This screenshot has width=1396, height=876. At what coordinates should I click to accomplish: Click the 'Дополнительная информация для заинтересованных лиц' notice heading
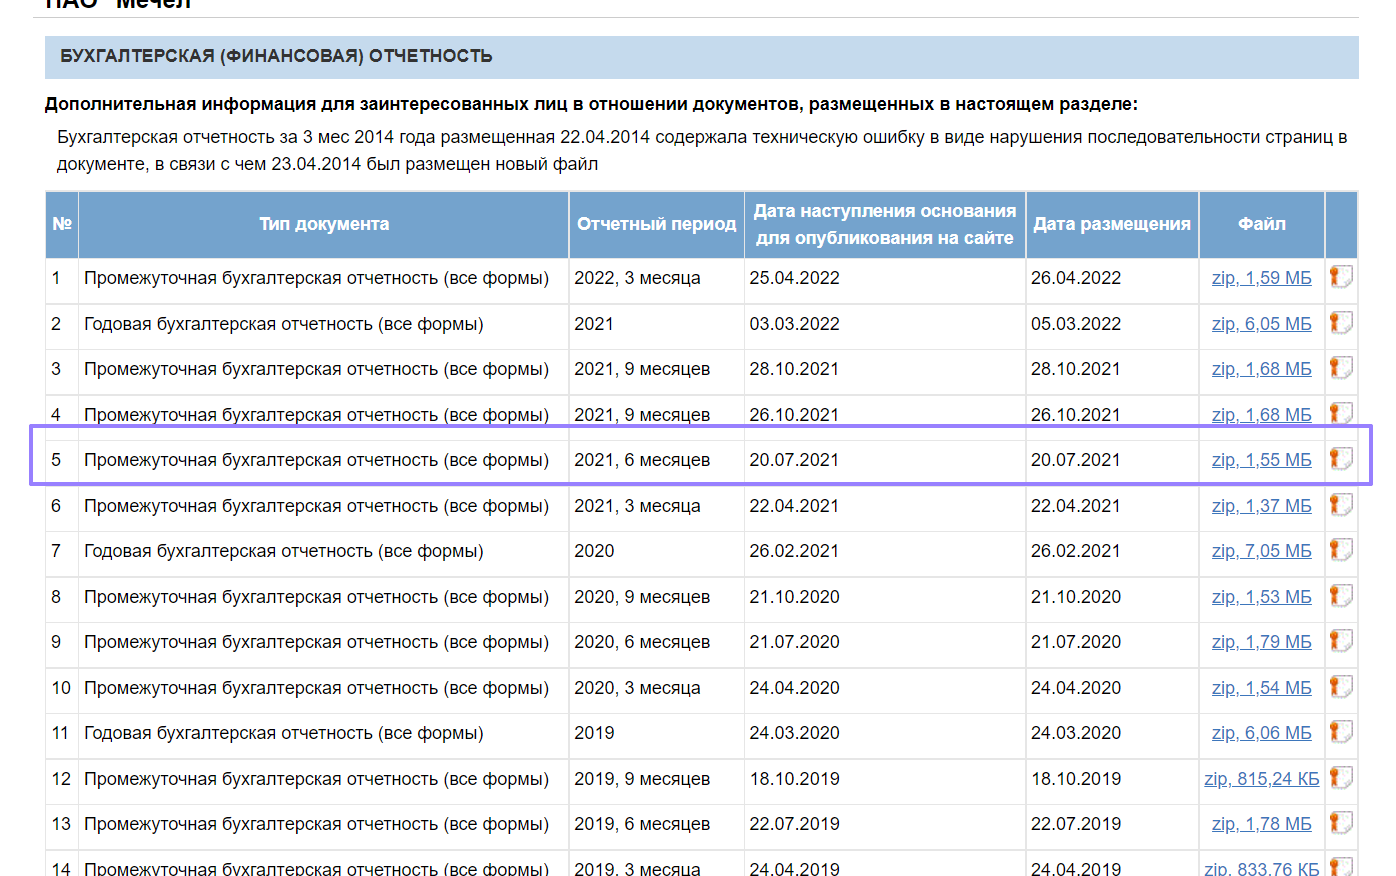pos(591,104)
